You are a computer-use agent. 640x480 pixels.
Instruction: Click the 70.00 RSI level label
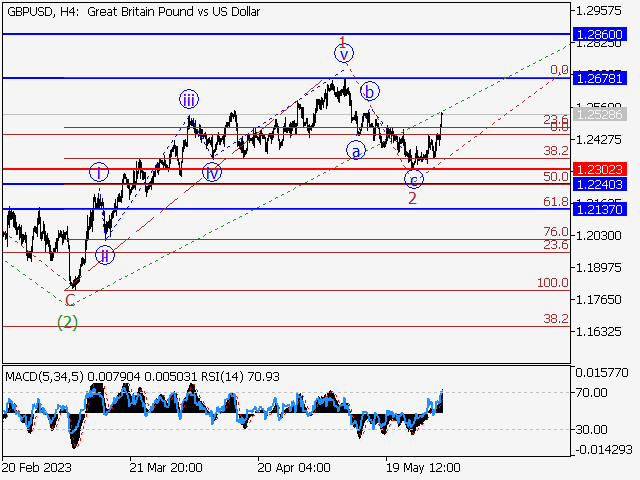591,393
